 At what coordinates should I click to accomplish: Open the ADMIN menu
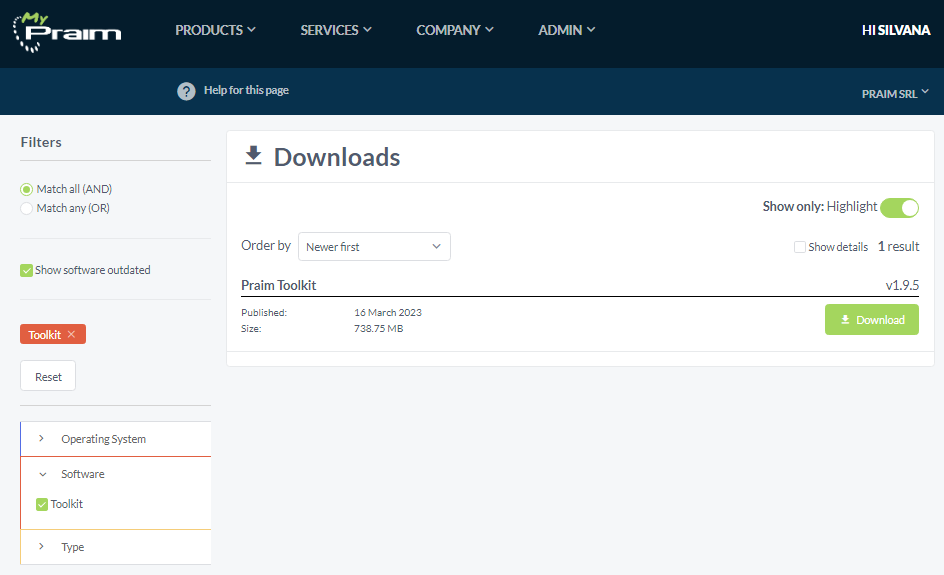coord(567,30)
